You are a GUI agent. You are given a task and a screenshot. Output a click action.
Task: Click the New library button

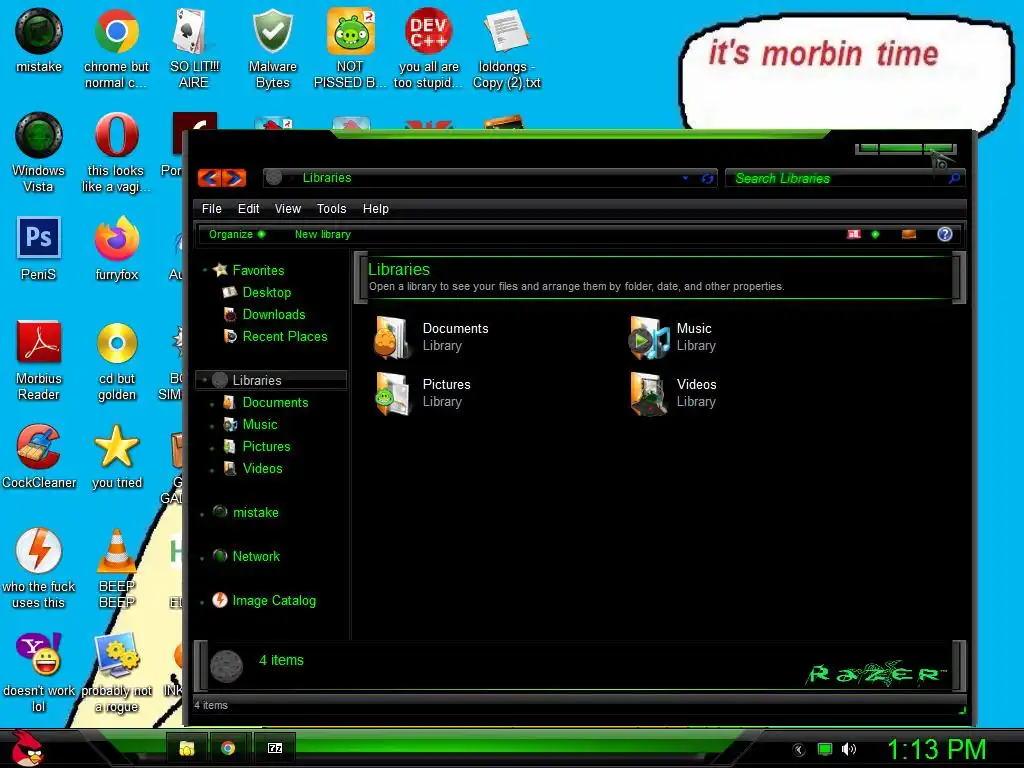[x=323, y=234]
